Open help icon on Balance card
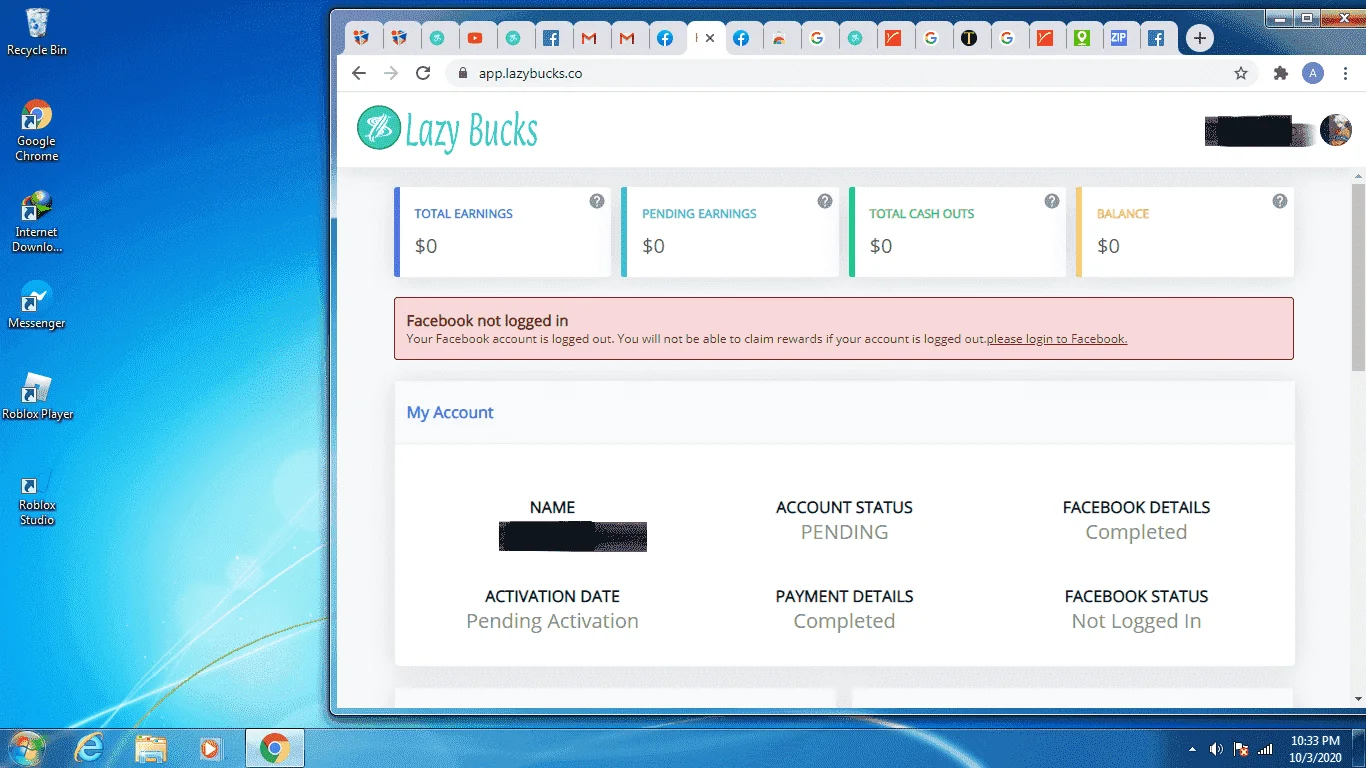 1280,201
